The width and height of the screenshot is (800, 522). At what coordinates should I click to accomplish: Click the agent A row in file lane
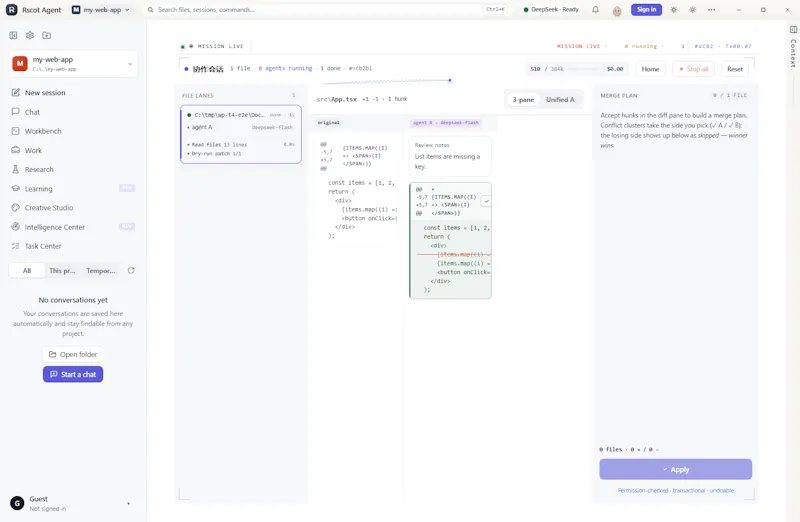240,127
